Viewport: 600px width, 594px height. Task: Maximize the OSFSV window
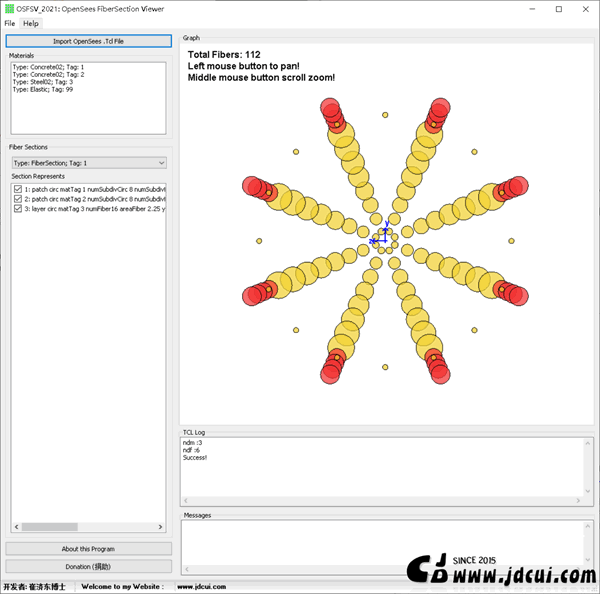(559, 9)
